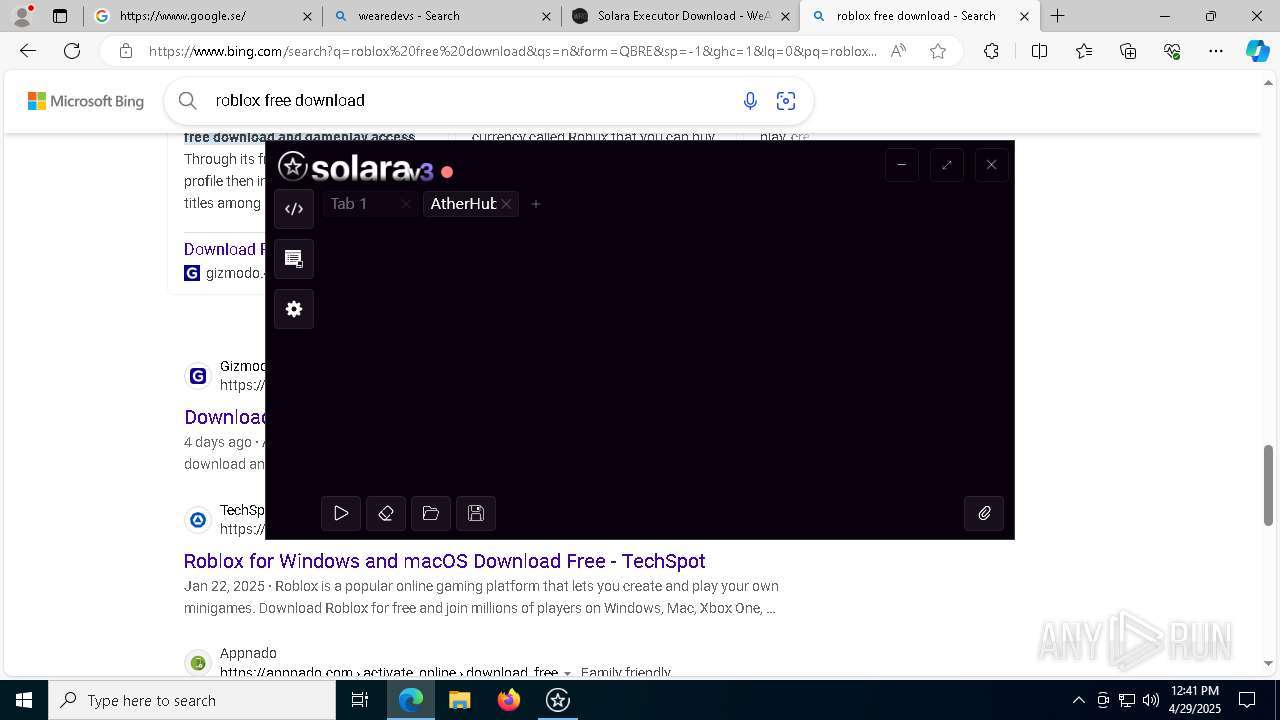Switch to the wearedevs Search tab
This screenshot has height=720, width=1280.
coord(441,16)
